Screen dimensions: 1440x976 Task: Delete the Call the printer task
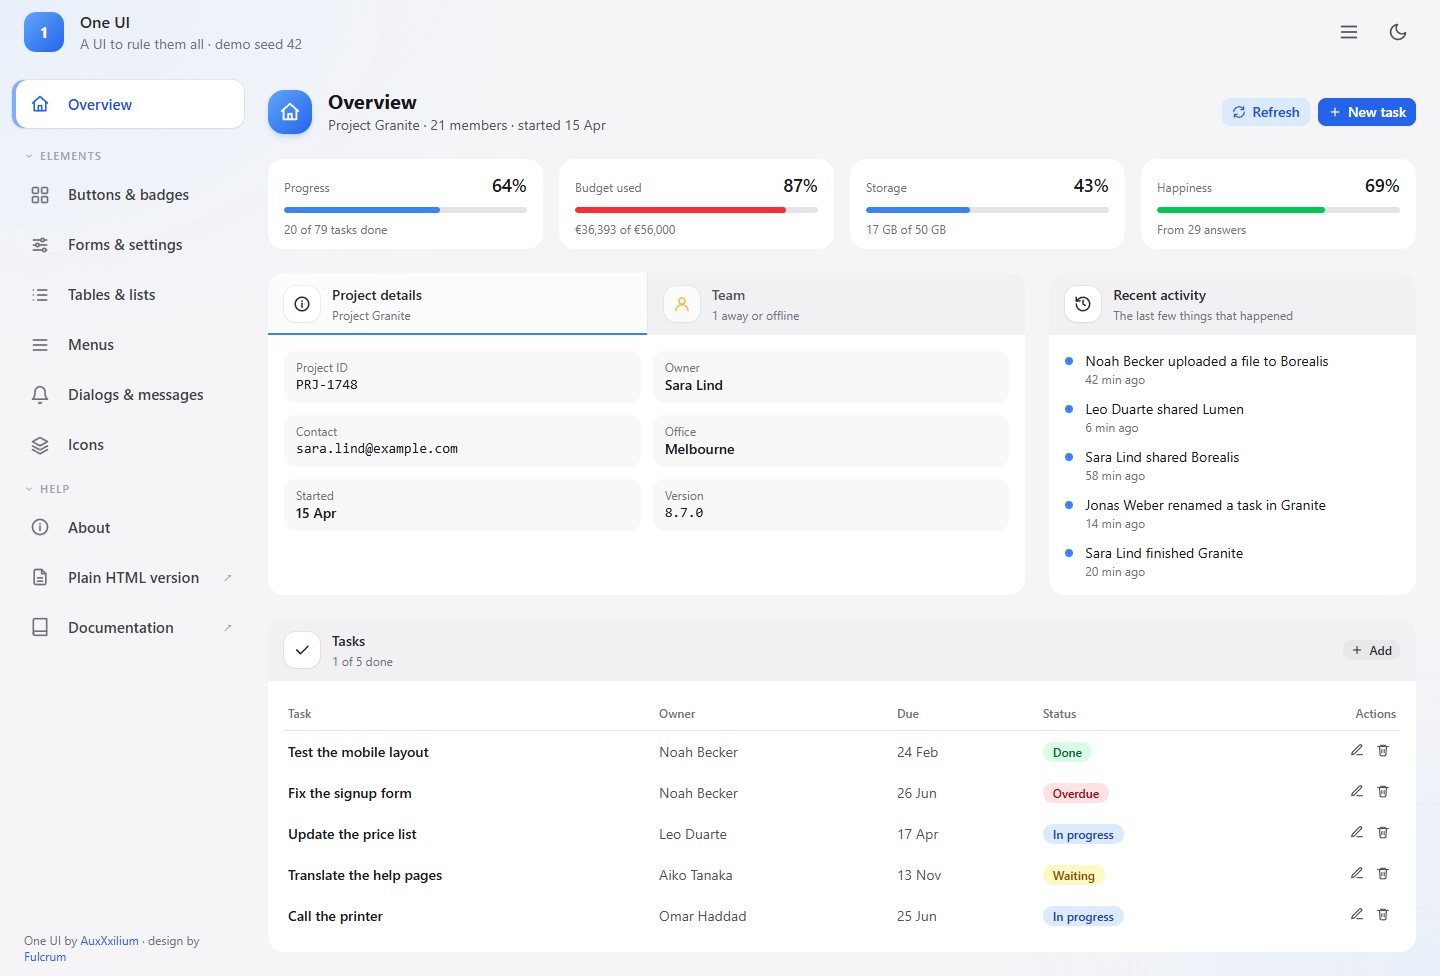[x=1383, y=915]
